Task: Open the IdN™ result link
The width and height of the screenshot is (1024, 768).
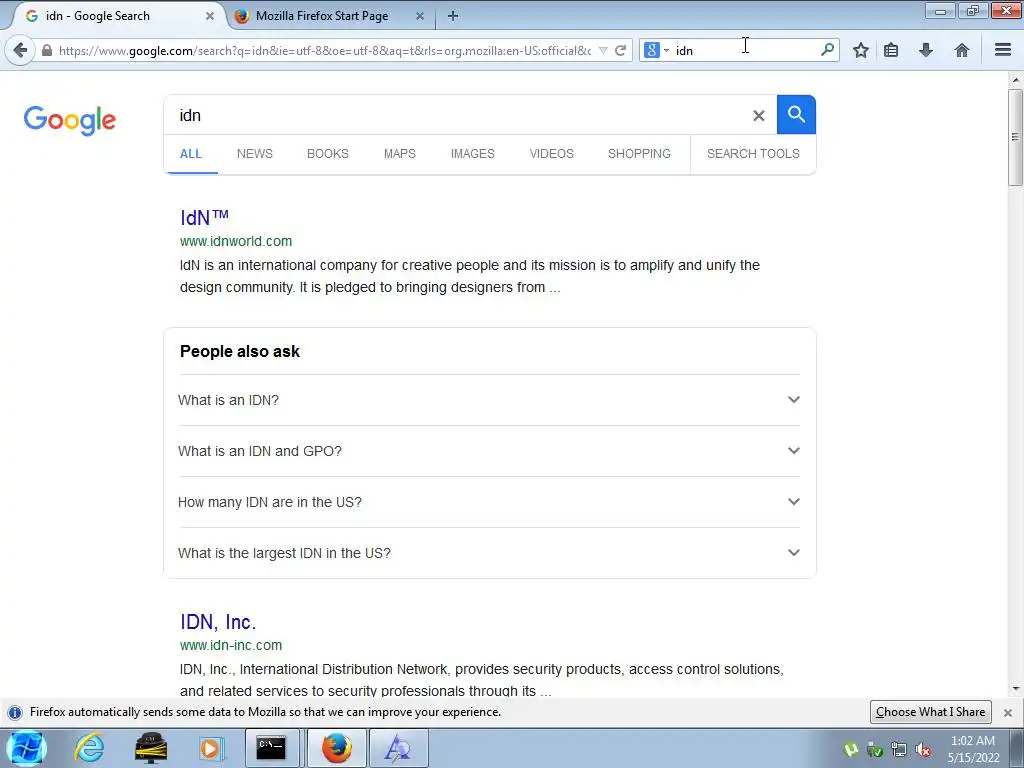Action: [204, 217]
